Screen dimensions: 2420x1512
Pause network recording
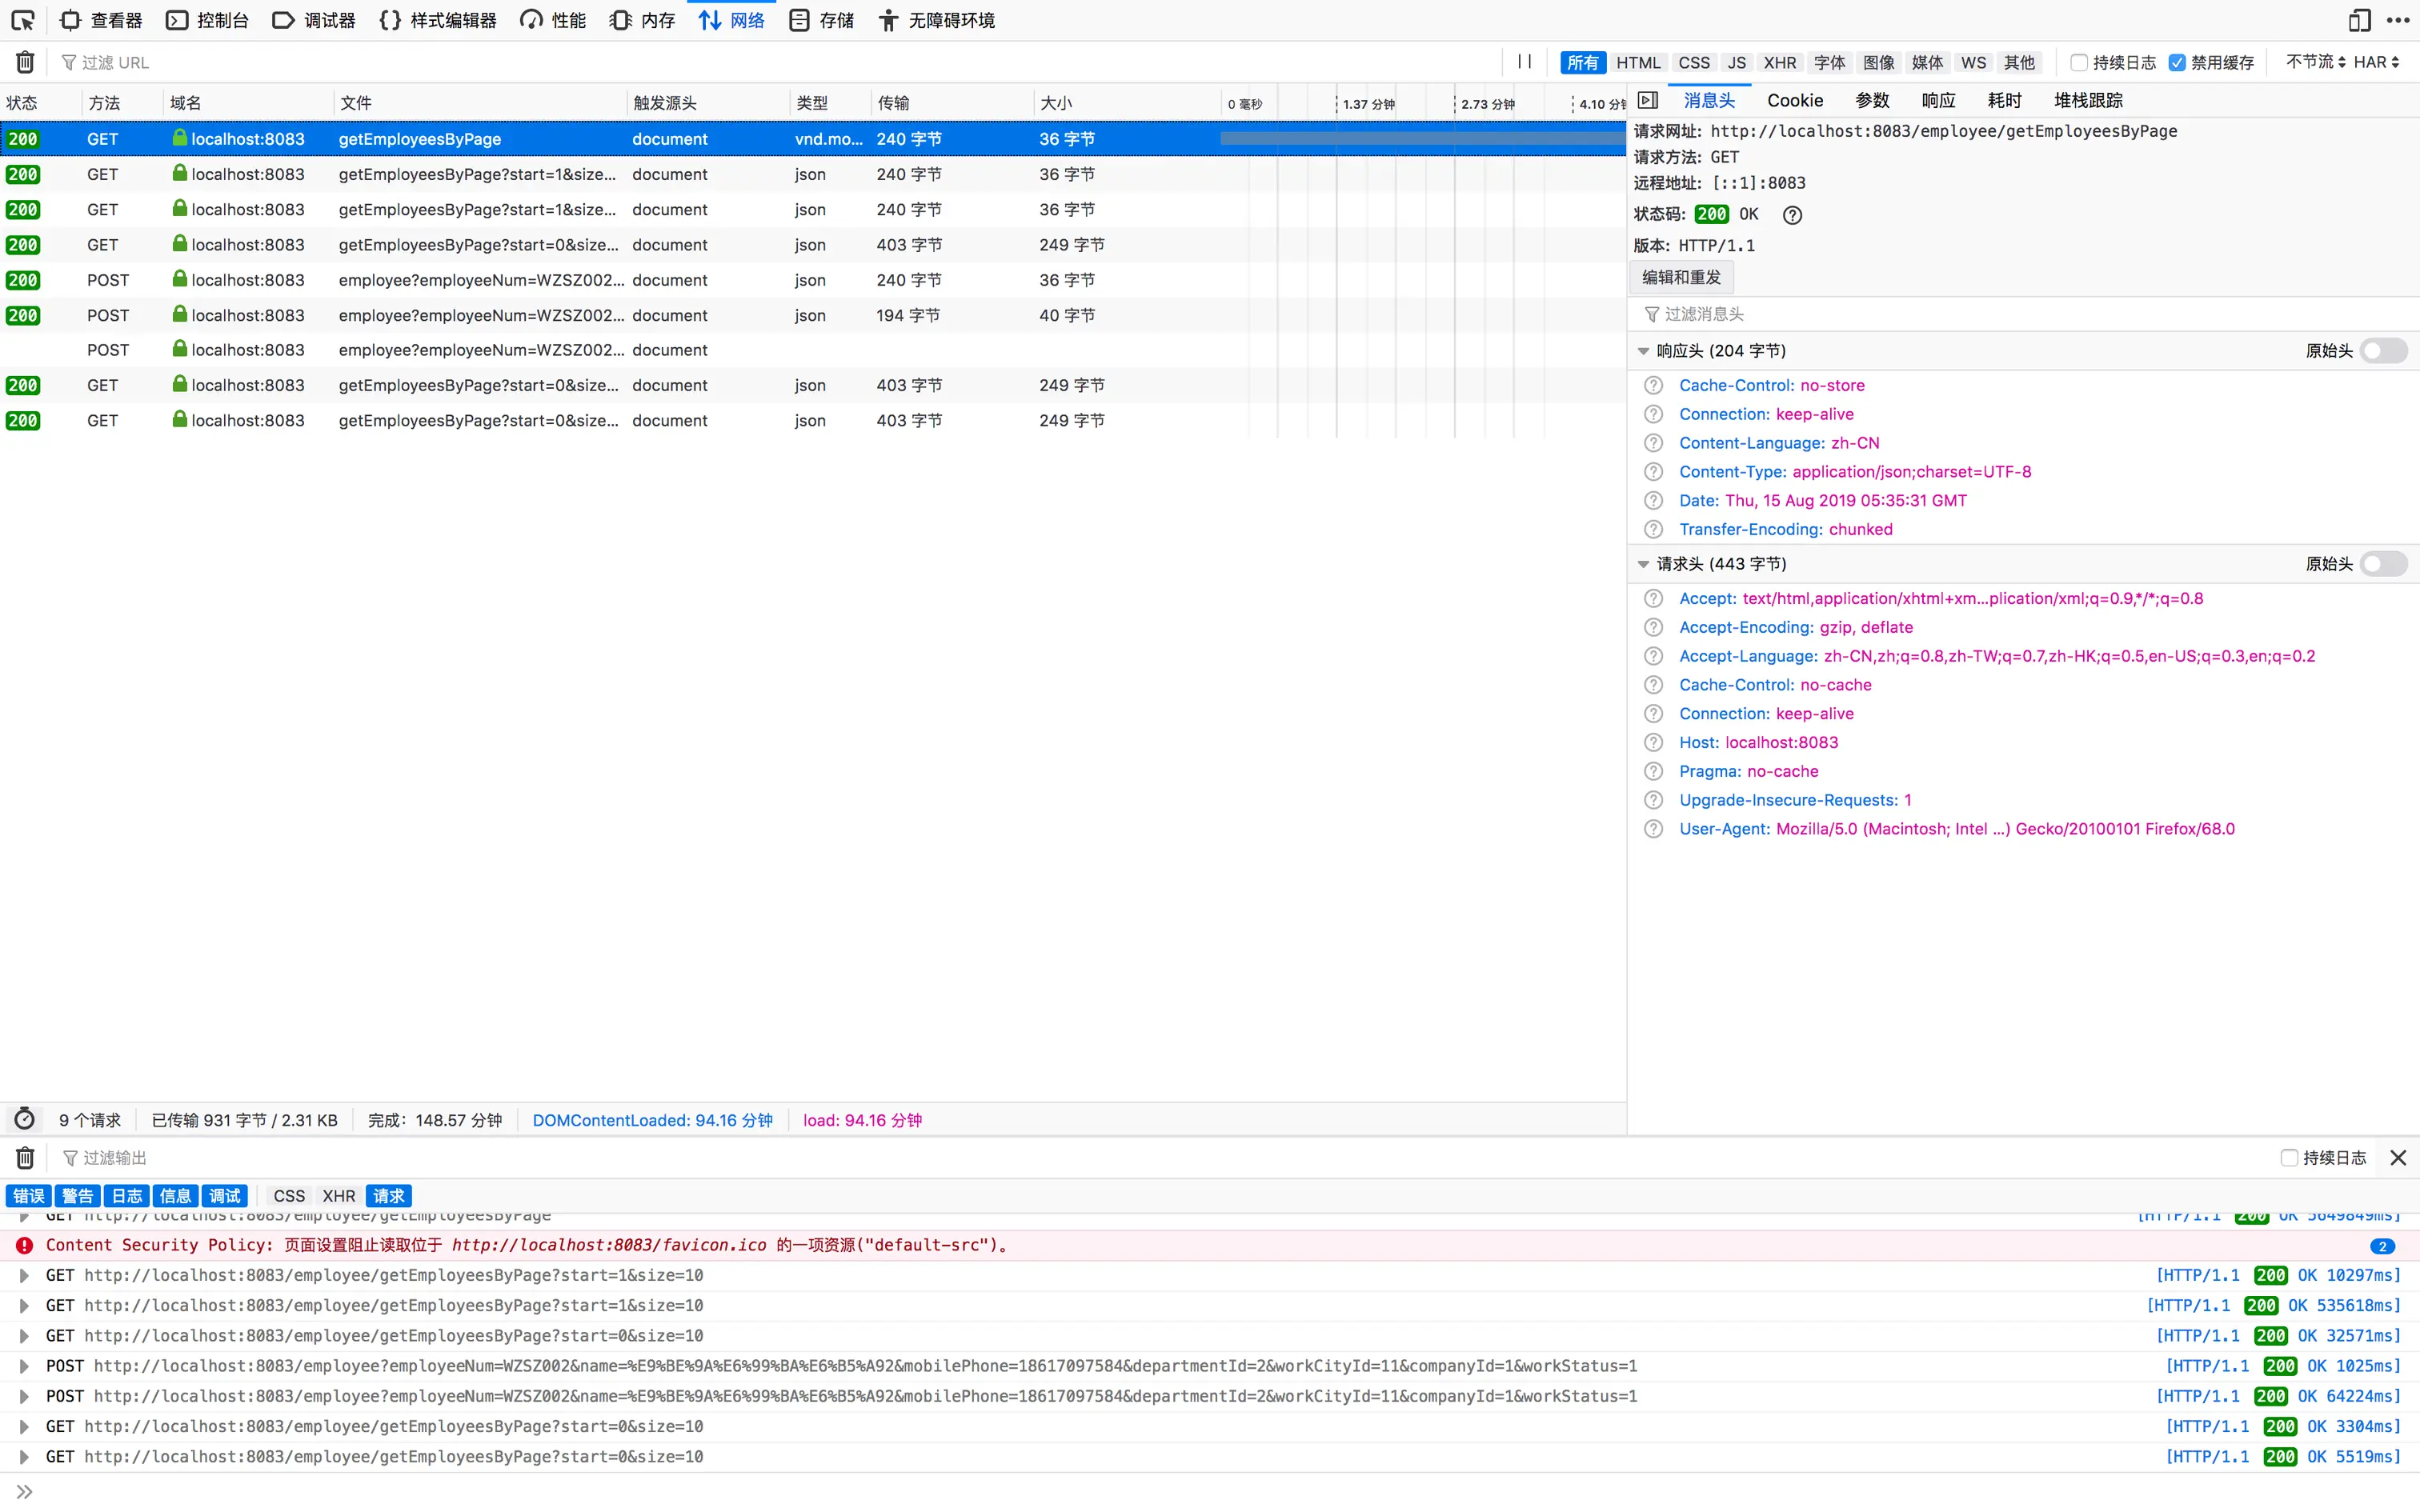[x=1524, y=62]
